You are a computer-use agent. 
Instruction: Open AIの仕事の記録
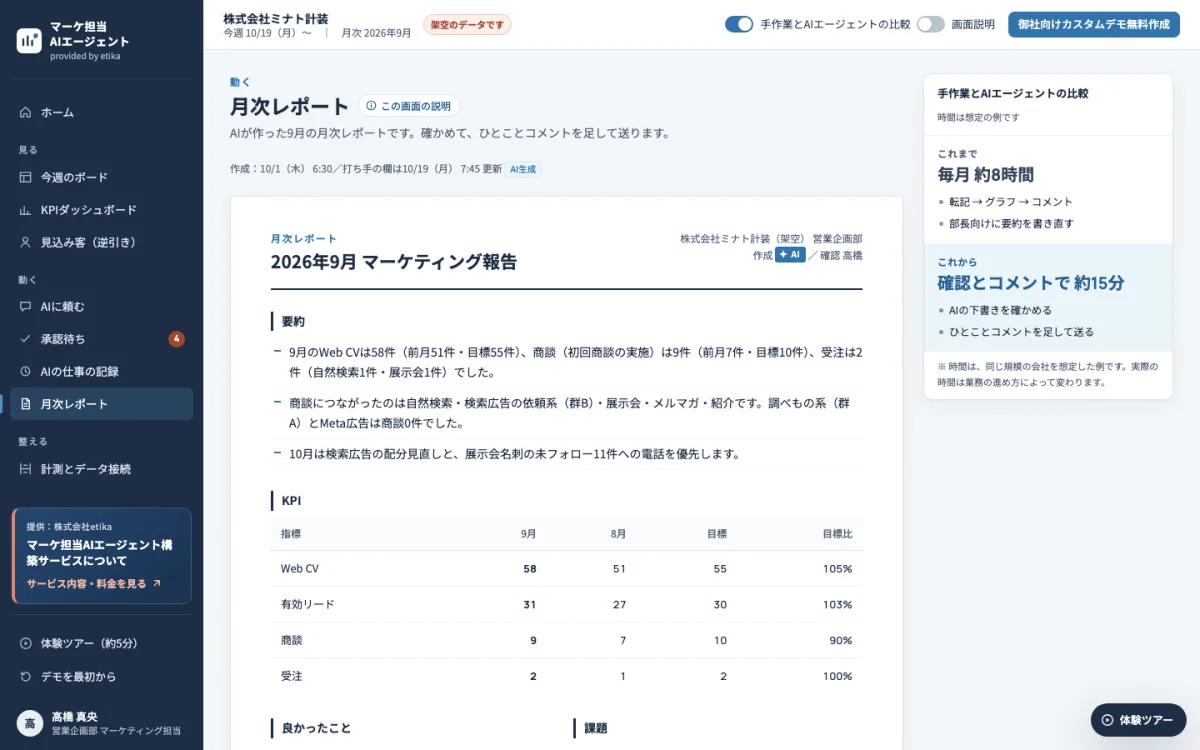(101, 371)
